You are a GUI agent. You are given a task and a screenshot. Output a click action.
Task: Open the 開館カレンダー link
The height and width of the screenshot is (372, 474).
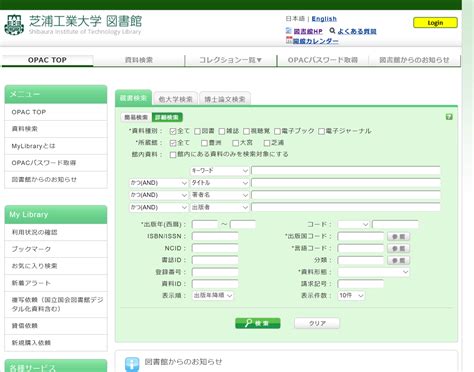[x=315, y=41]
